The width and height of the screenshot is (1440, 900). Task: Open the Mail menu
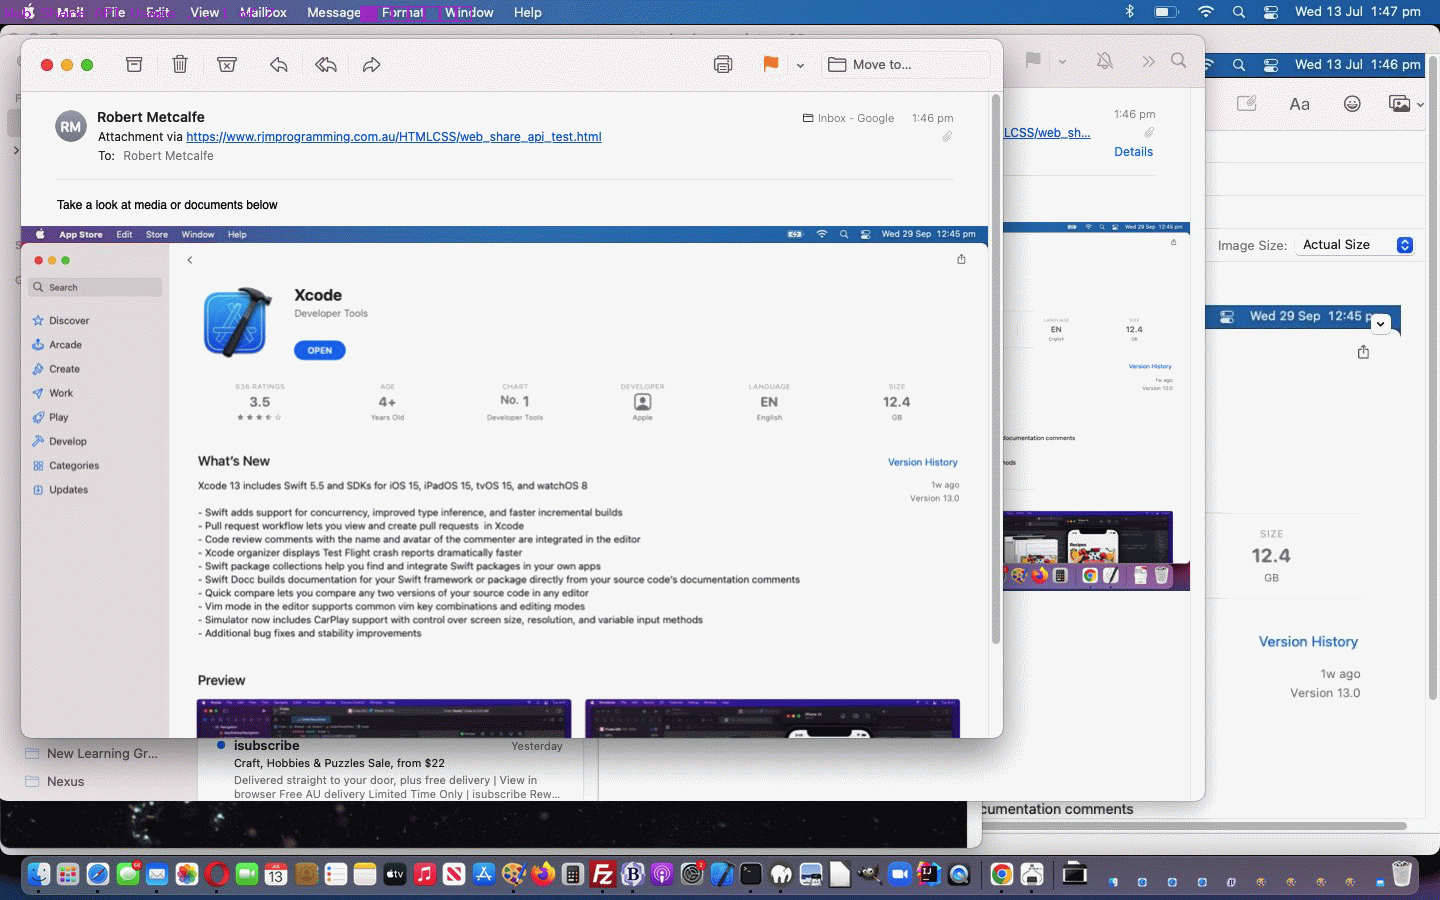tap(70, 12)
